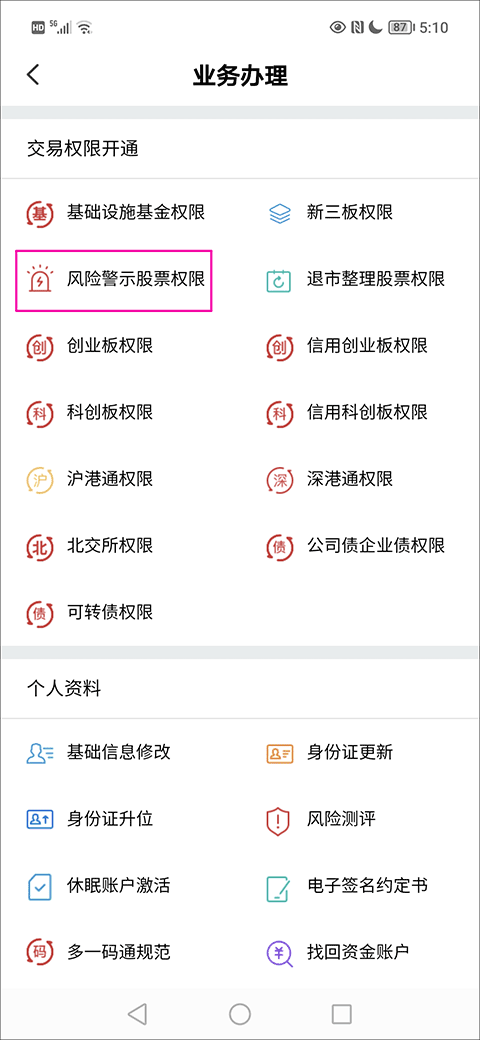The width and height of the screenshot is (480, 1040).
Task: Tap the 休眠账户激活 file checkmark icon
Action: [x=40, y=887]
